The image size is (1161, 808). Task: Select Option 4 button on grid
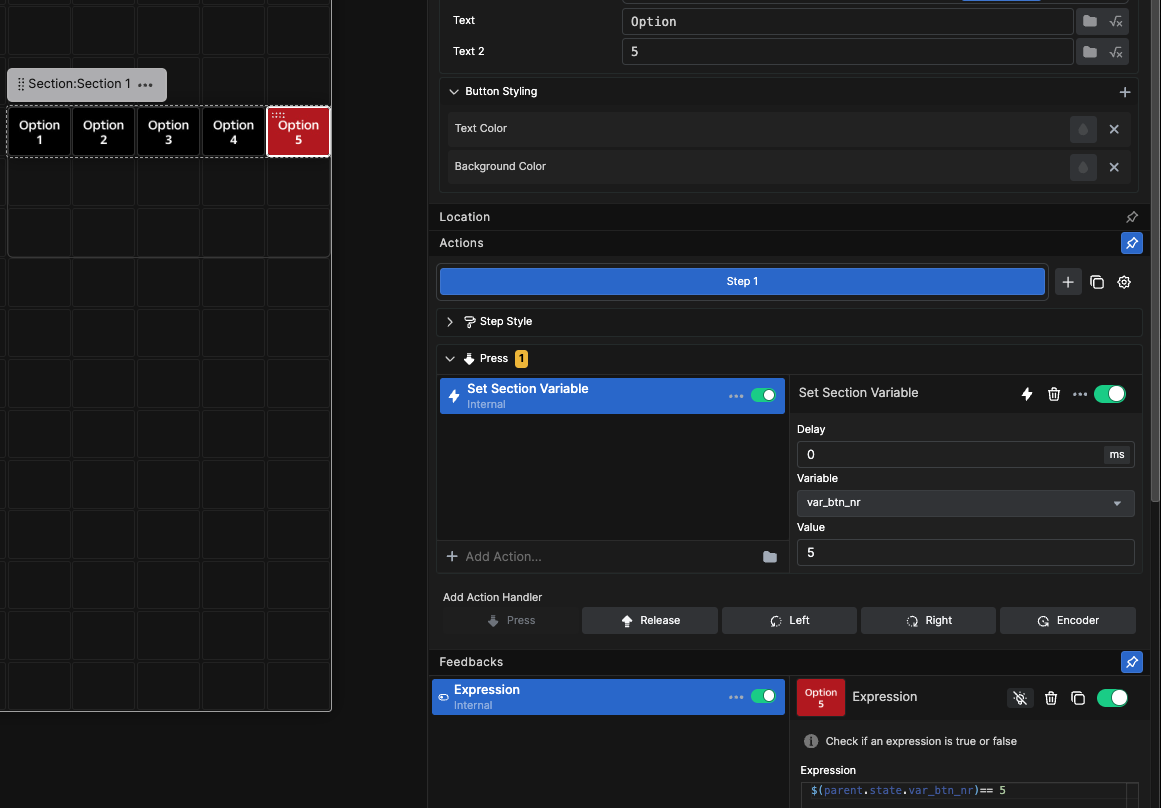(234, 132)
